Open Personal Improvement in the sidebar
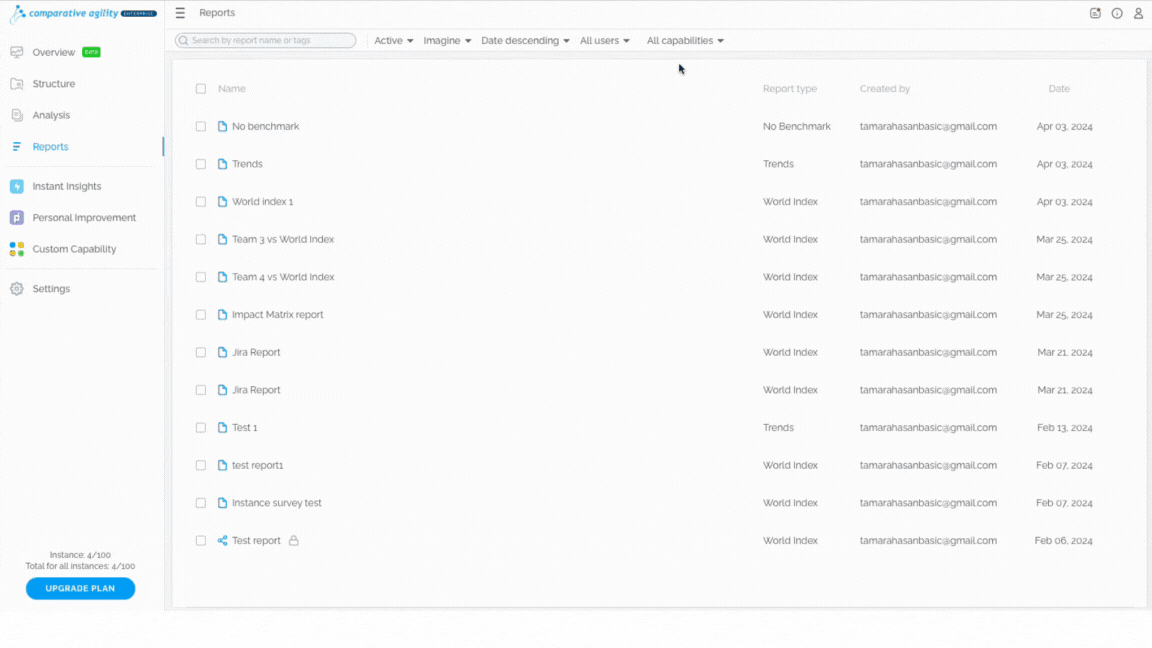1152x648 pixels. pos(84,218)
